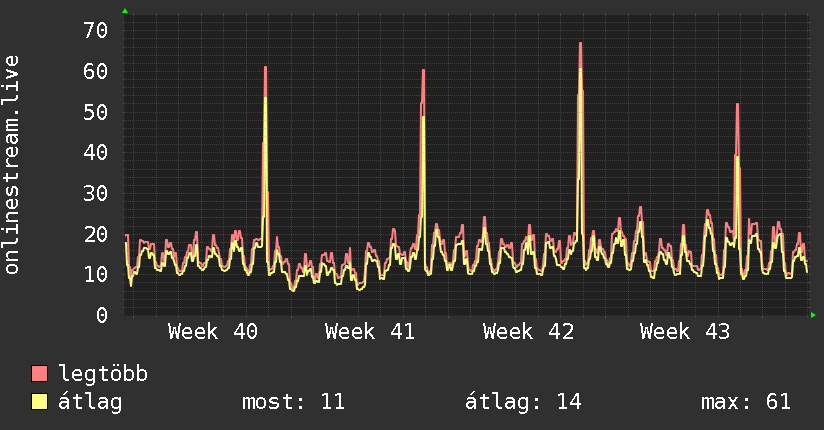Click the pink legtöbb legend swatch
Image resolution: width=824 pixels, height=430 pixels.
[39, 373]
